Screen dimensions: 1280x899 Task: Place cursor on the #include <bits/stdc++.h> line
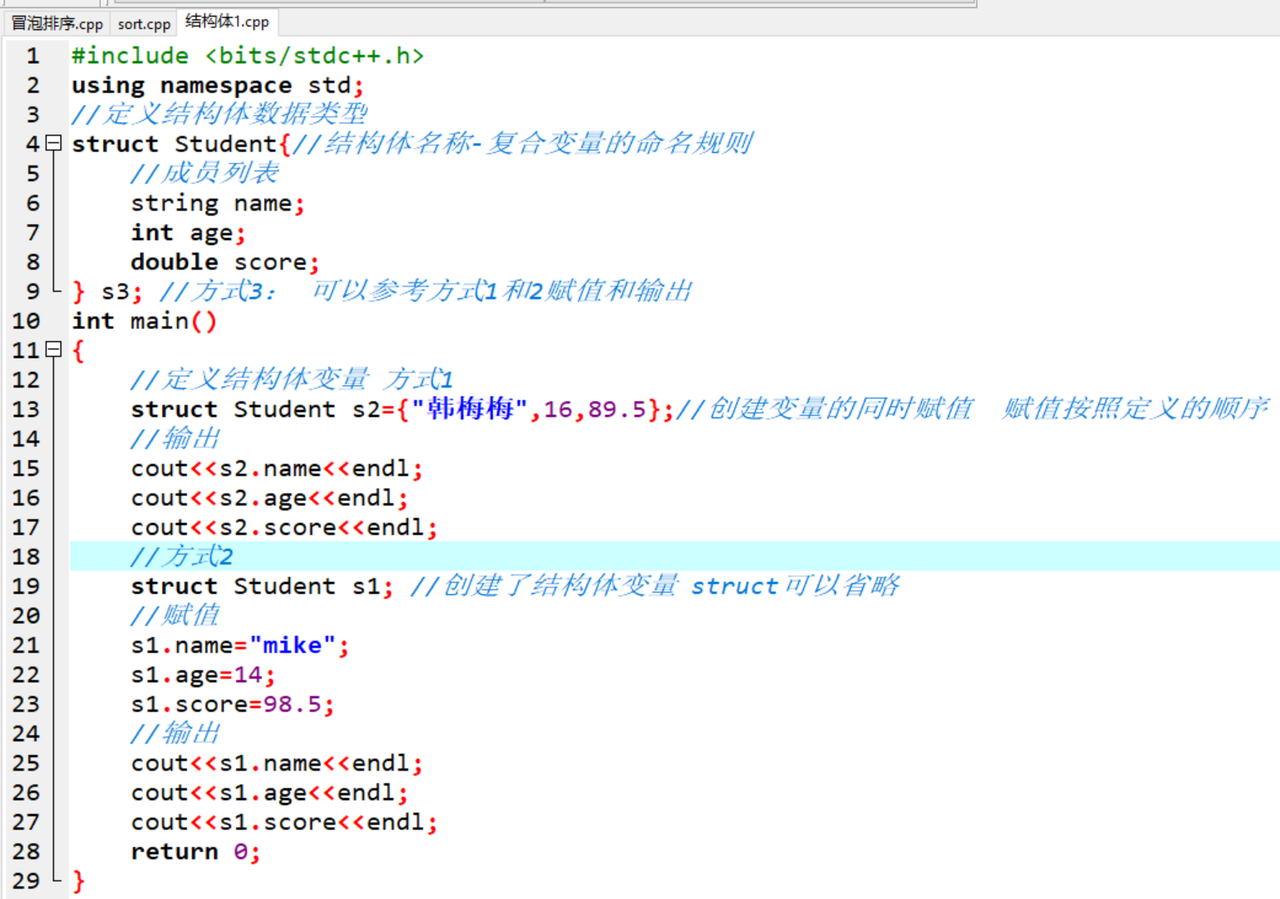[247, 56]
